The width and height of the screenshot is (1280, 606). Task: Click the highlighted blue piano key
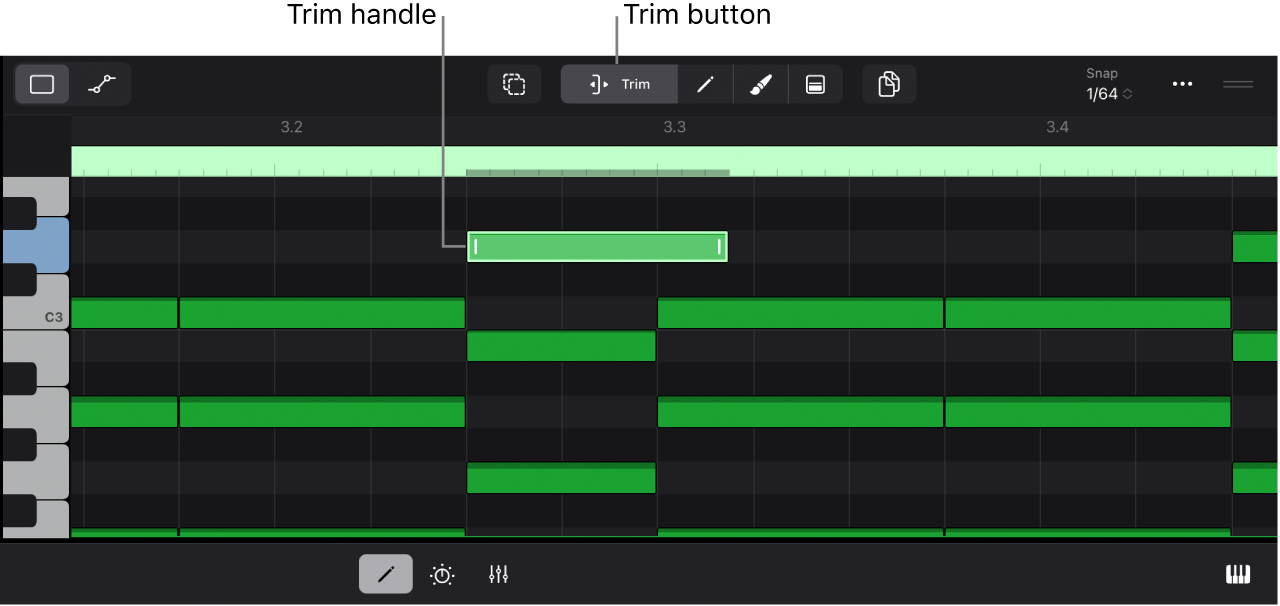(35, 246)
